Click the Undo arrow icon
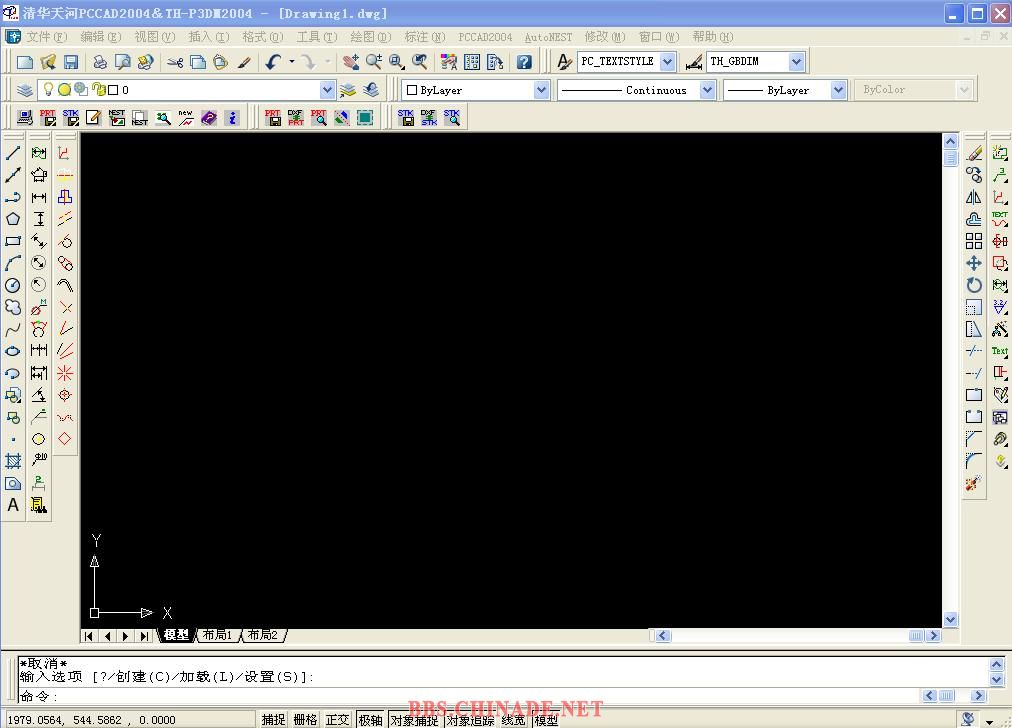The image size is (1012, 728). 274,62
